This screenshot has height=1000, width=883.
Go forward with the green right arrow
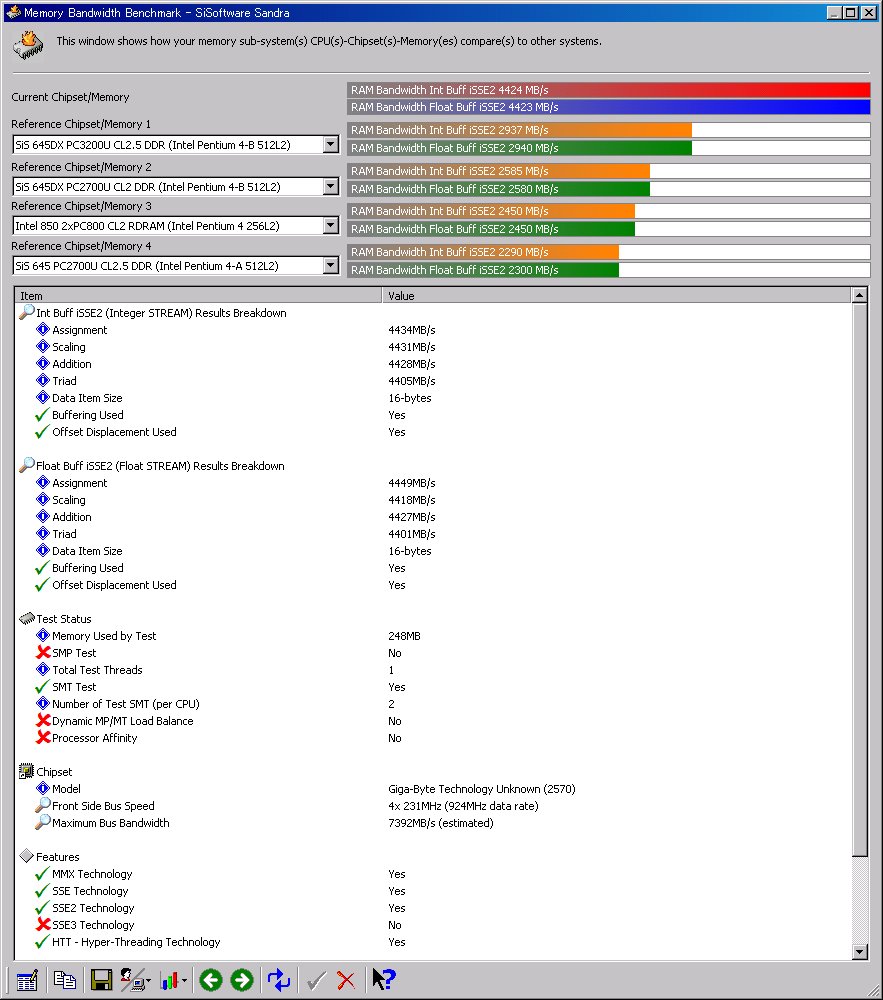[x=242, y=980]
